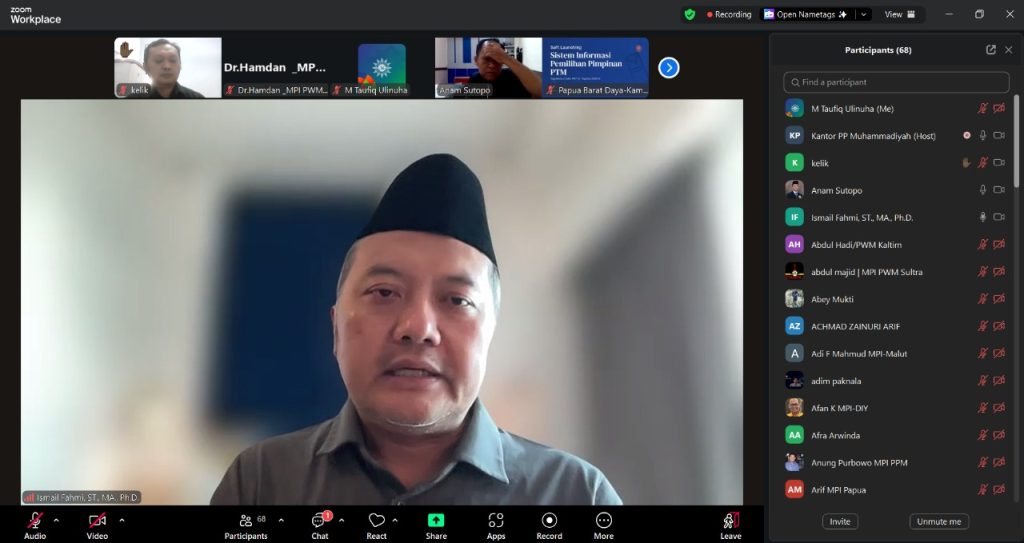Screen dimensions: 1024x543
Task: Open the Apps panel
Action: (x=495, y=523)
